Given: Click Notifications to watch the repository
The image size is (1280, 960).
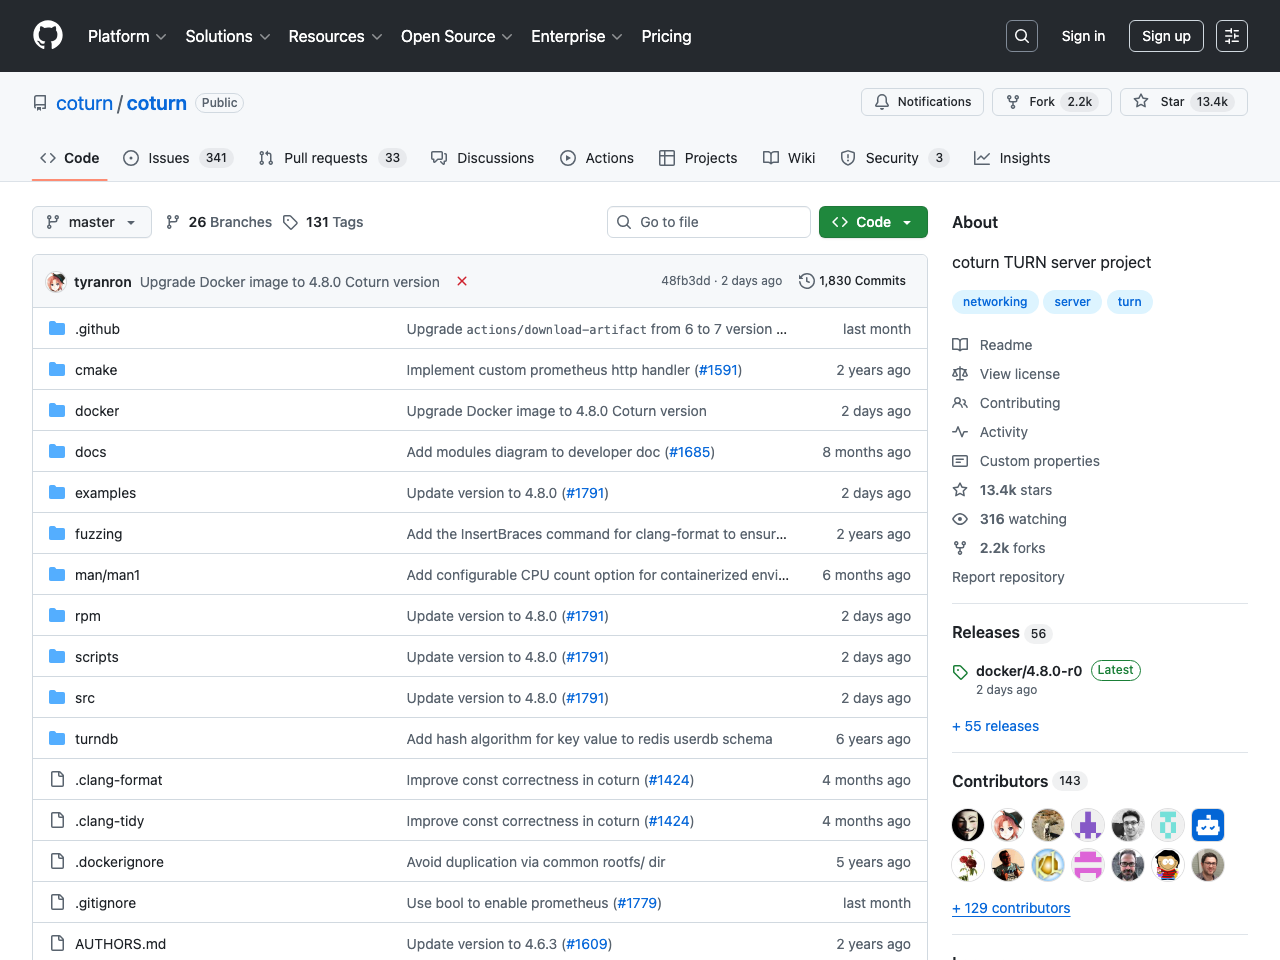Looking at the screenshot, I should click(x=921, y=101).
